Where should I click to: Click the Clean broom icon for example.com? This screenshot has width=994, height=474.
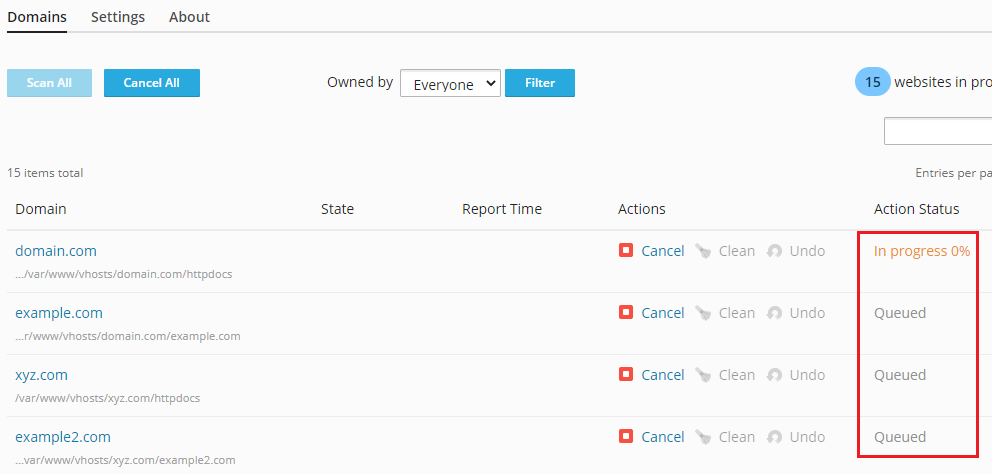[x=704, y=313]
